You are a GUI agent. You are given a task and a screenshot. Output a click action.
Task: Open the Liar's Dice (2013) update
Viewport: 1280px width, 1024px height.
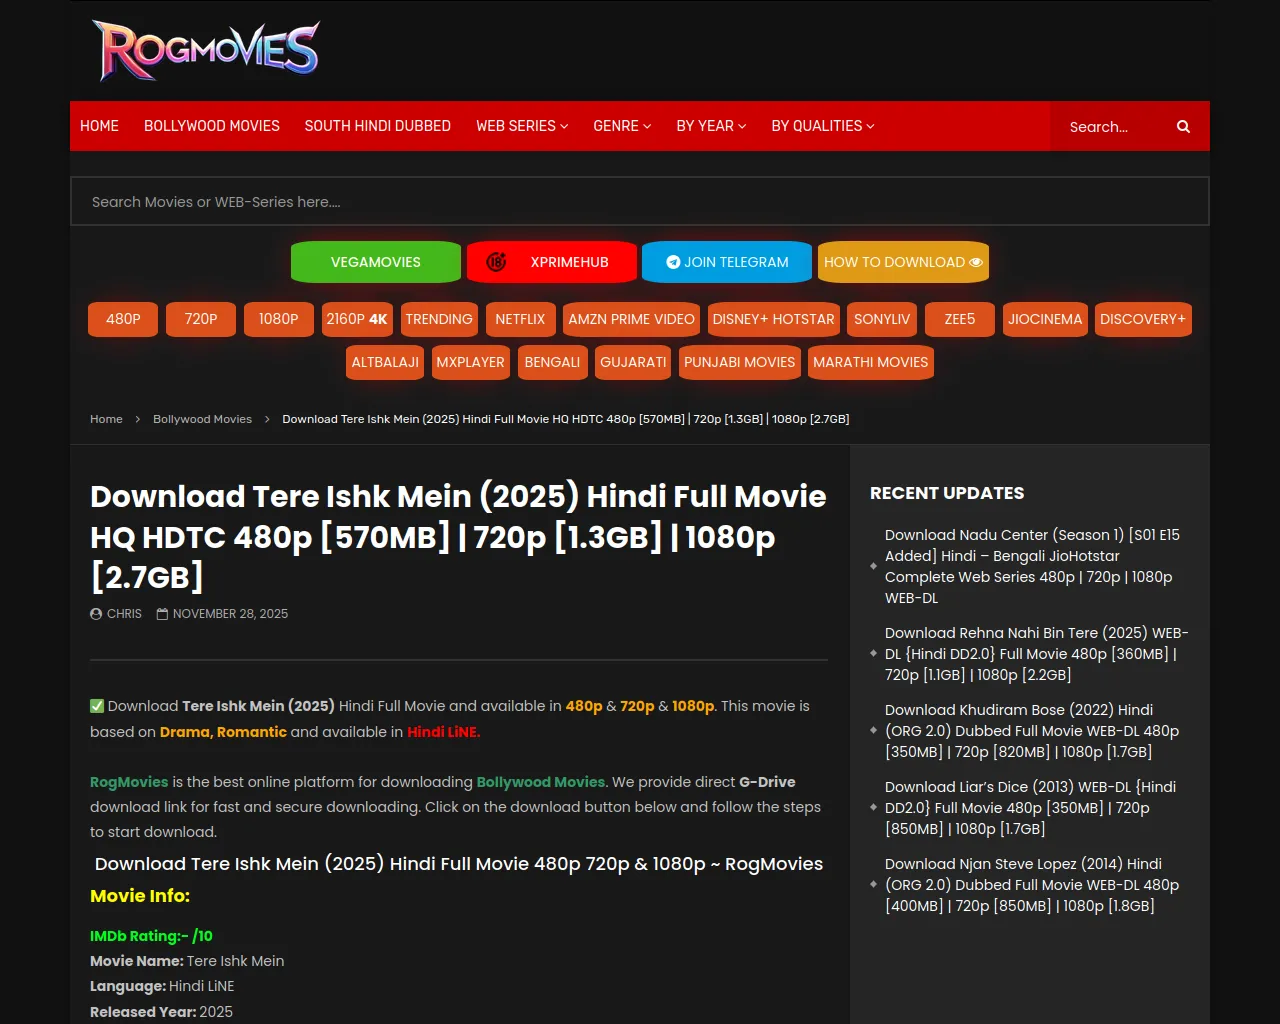point(1030,808)
